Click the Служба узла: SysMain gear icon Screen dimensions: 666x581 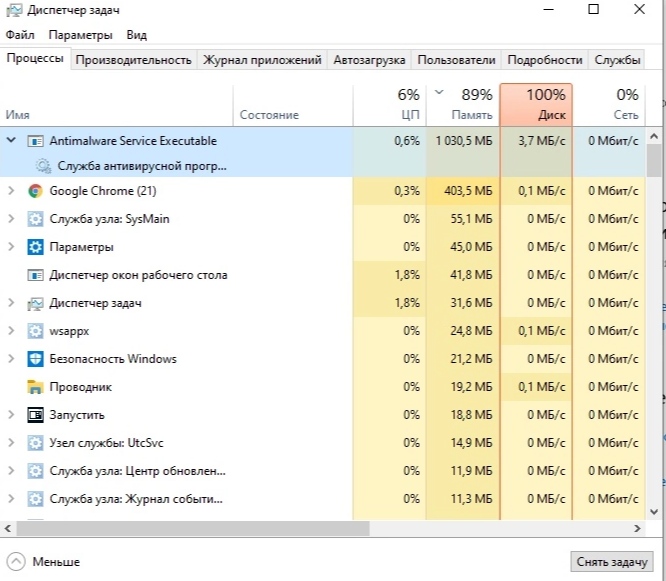coord(35,219)
